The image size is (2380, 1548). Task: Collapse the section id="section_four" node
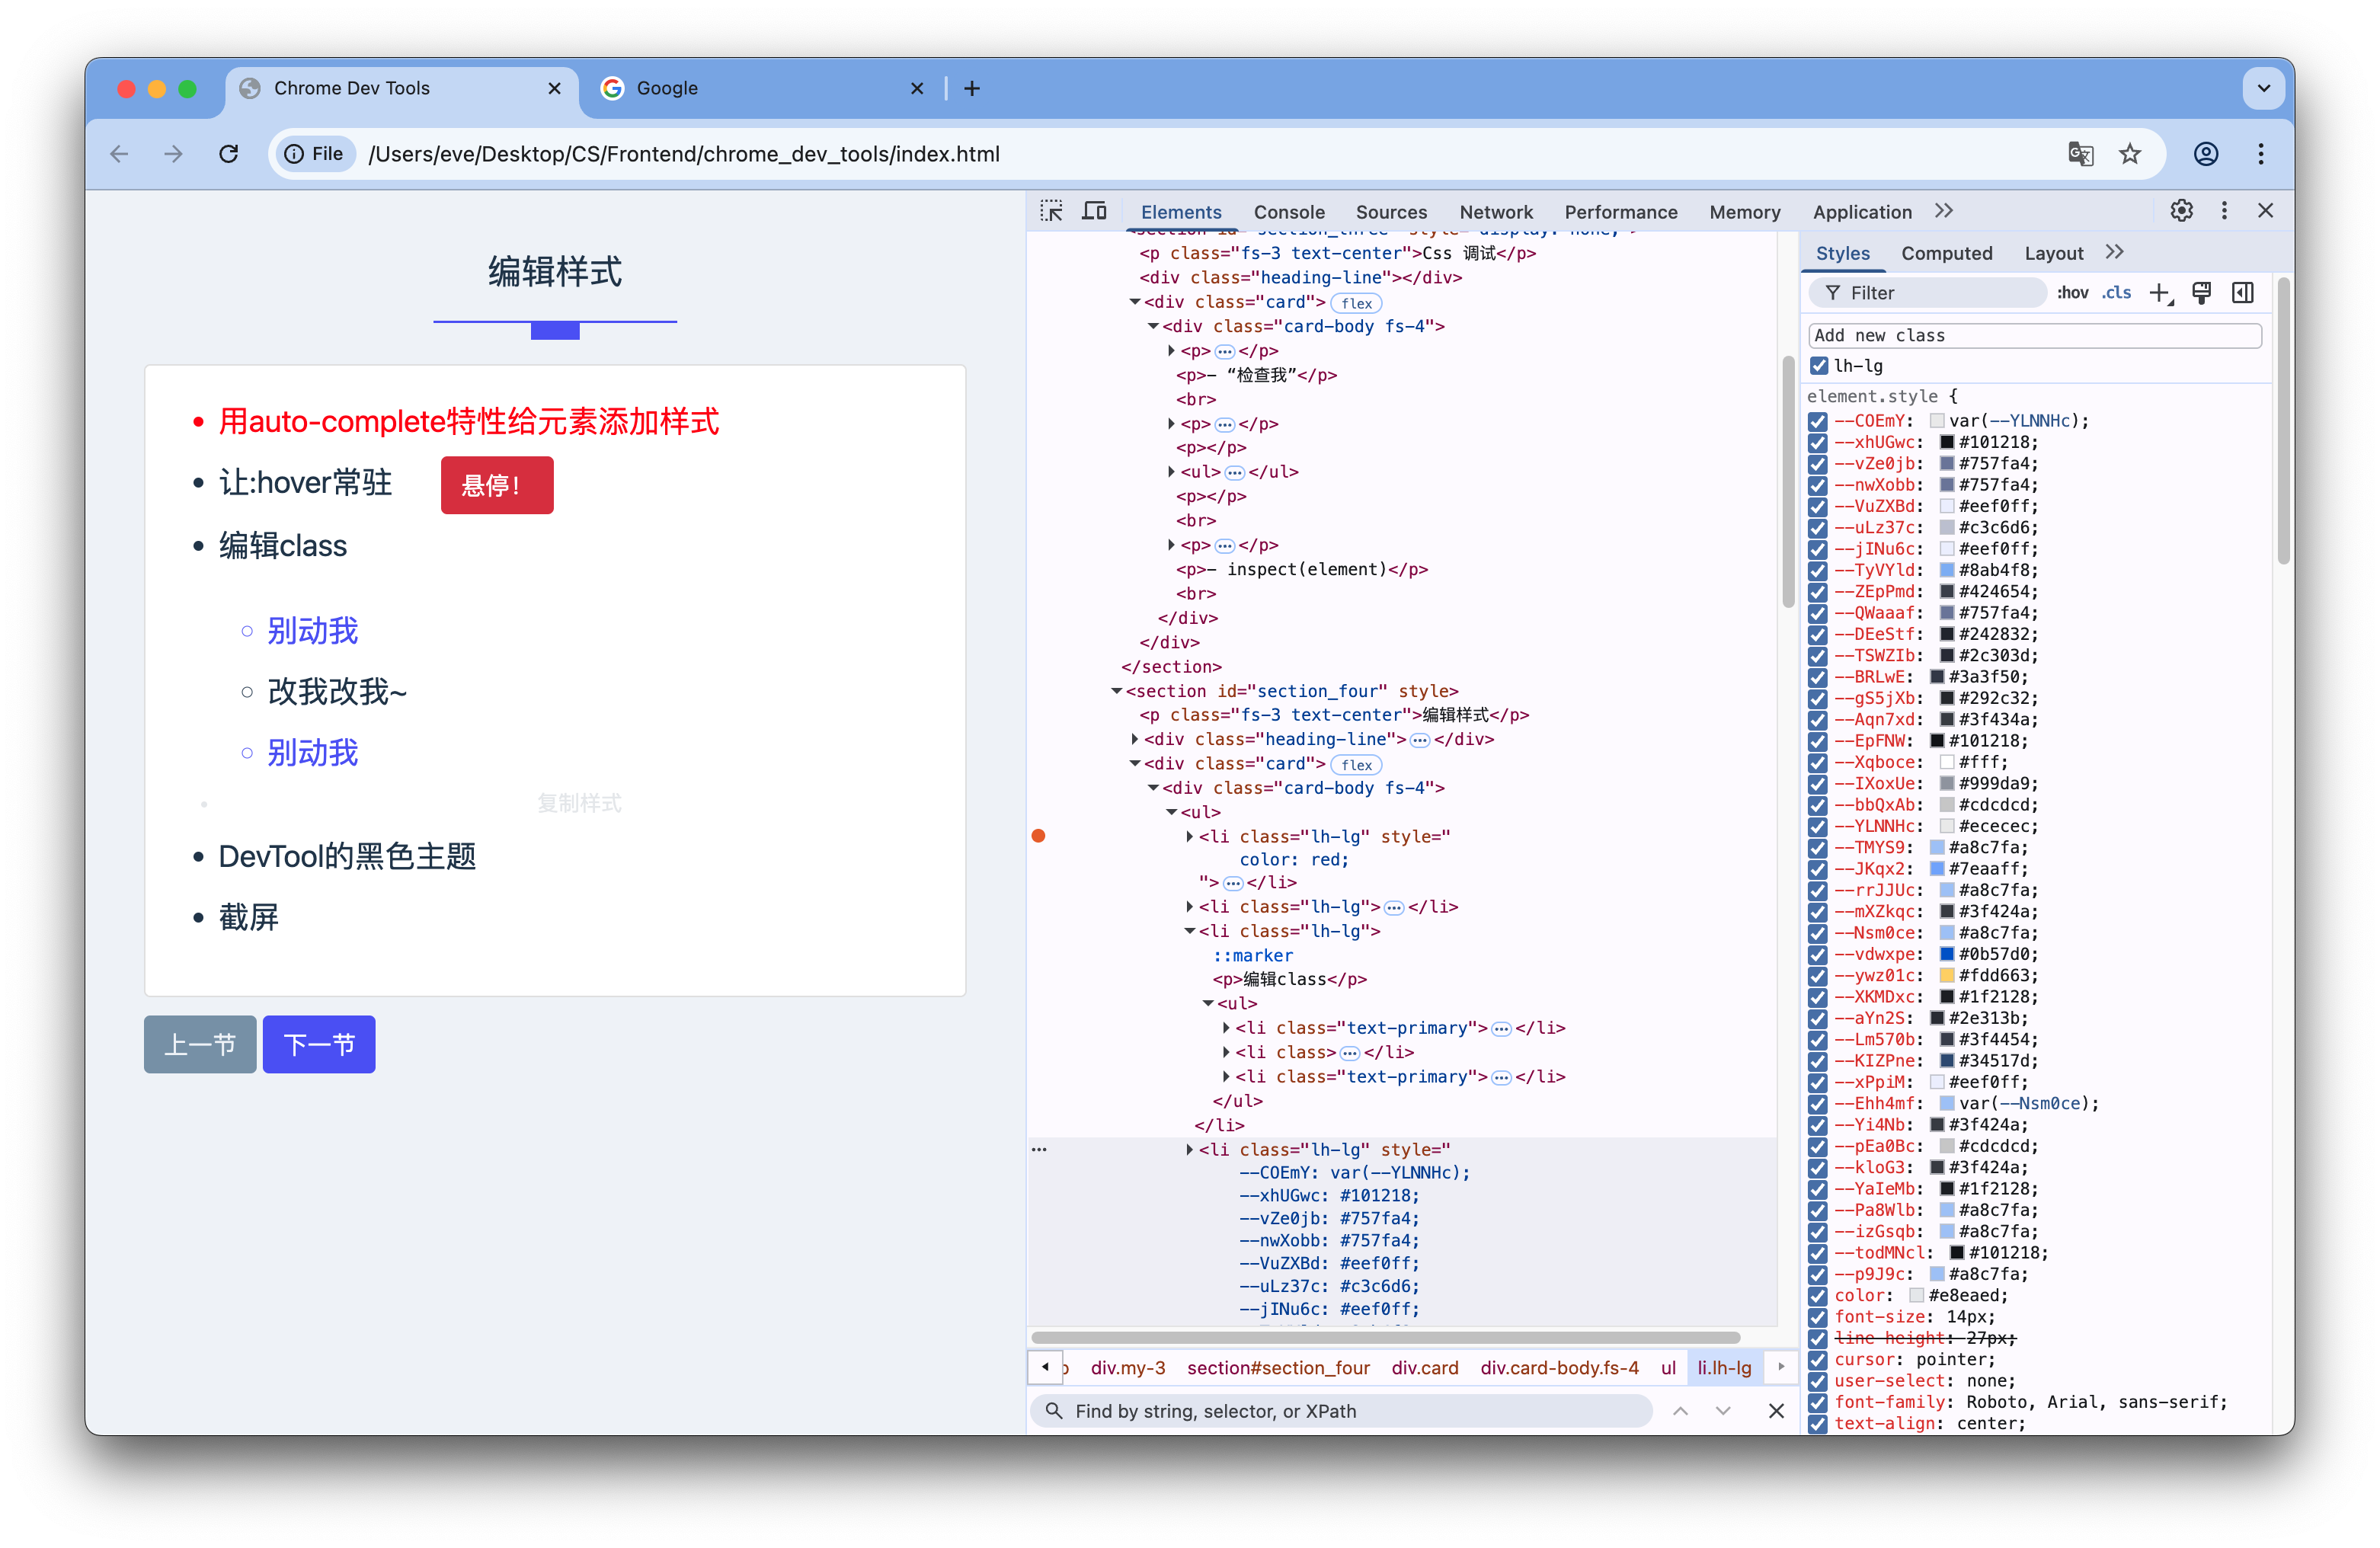1117,691
